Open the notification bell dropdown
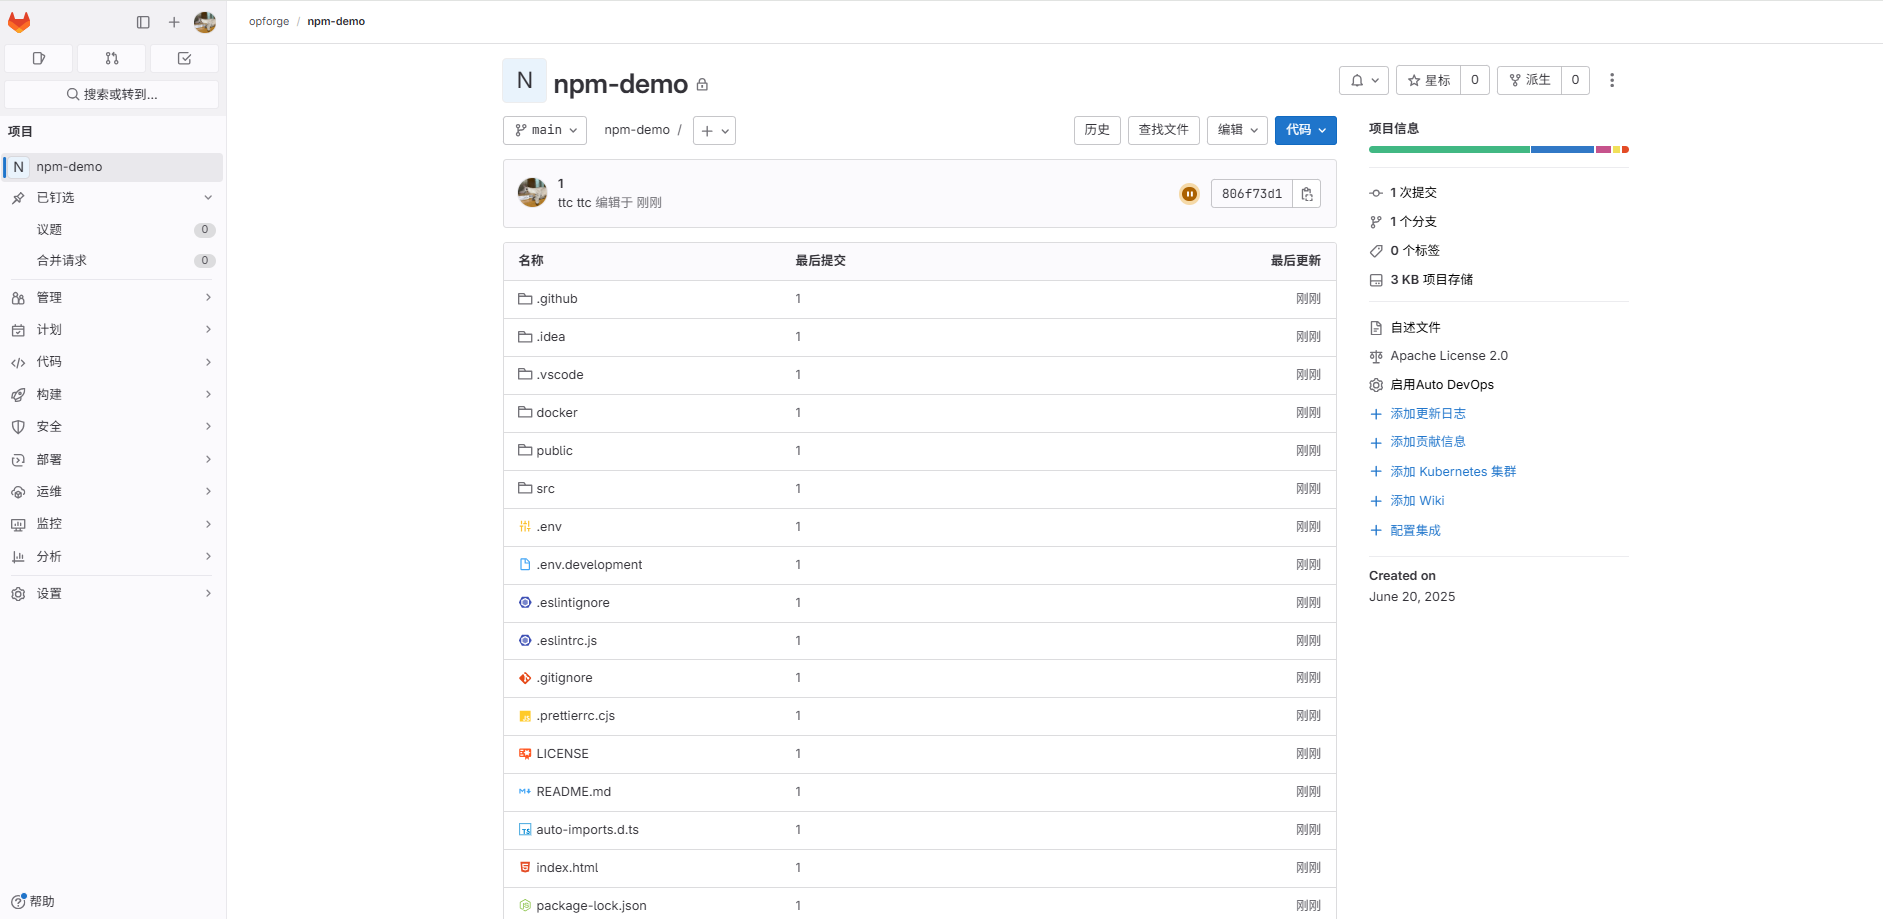 [1363, 80]
